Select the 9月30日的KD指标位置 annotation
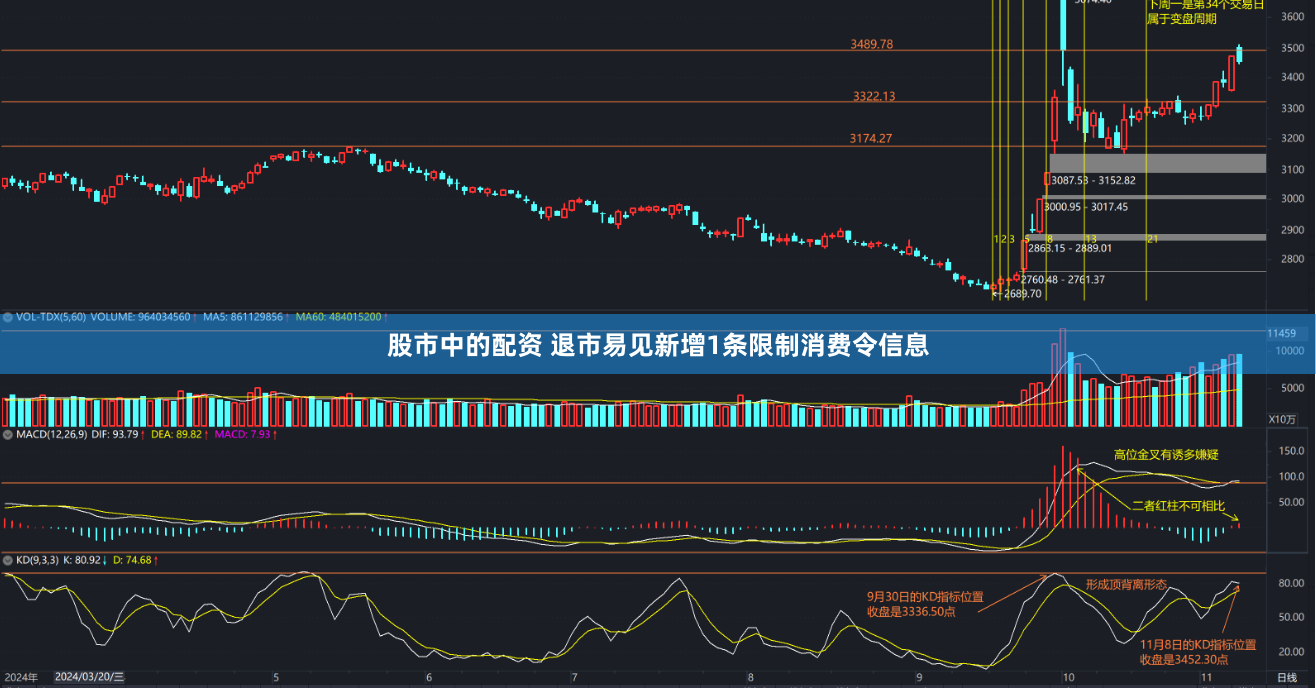1316x689 pixels. point(925,597)
